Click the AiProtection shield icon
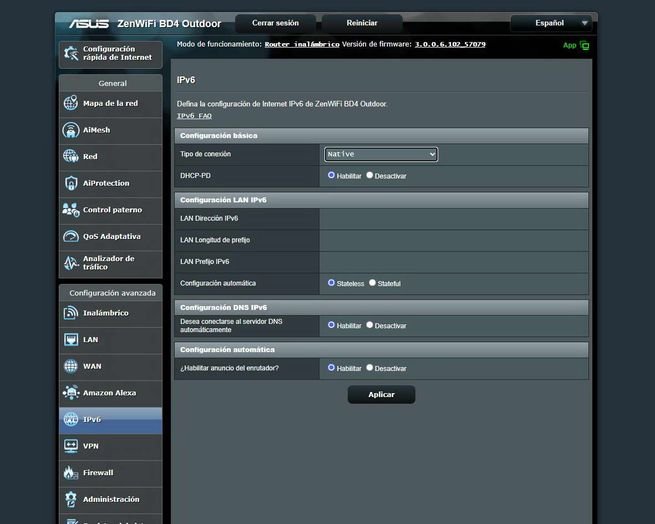The width and height of the screenshot is (655, 524). click(70, 183)
